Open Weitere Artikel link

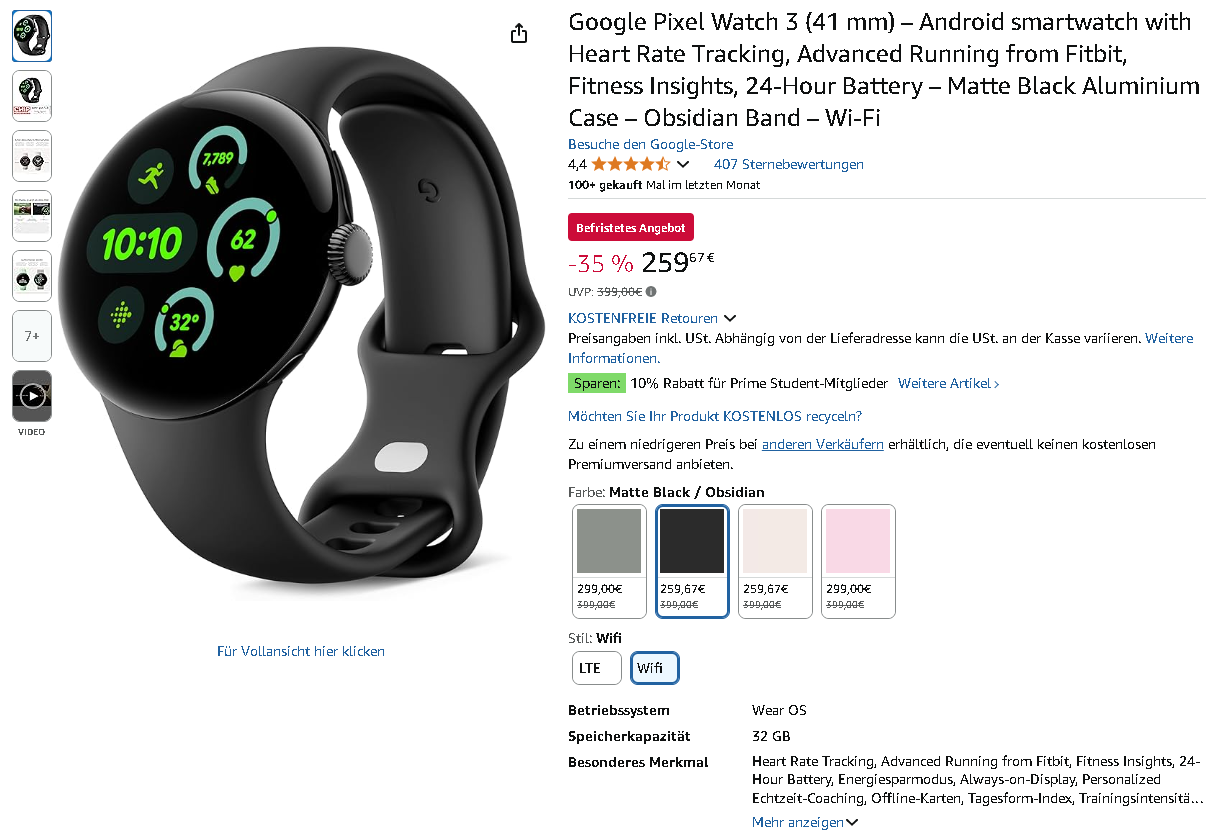[x=948, y=383]
